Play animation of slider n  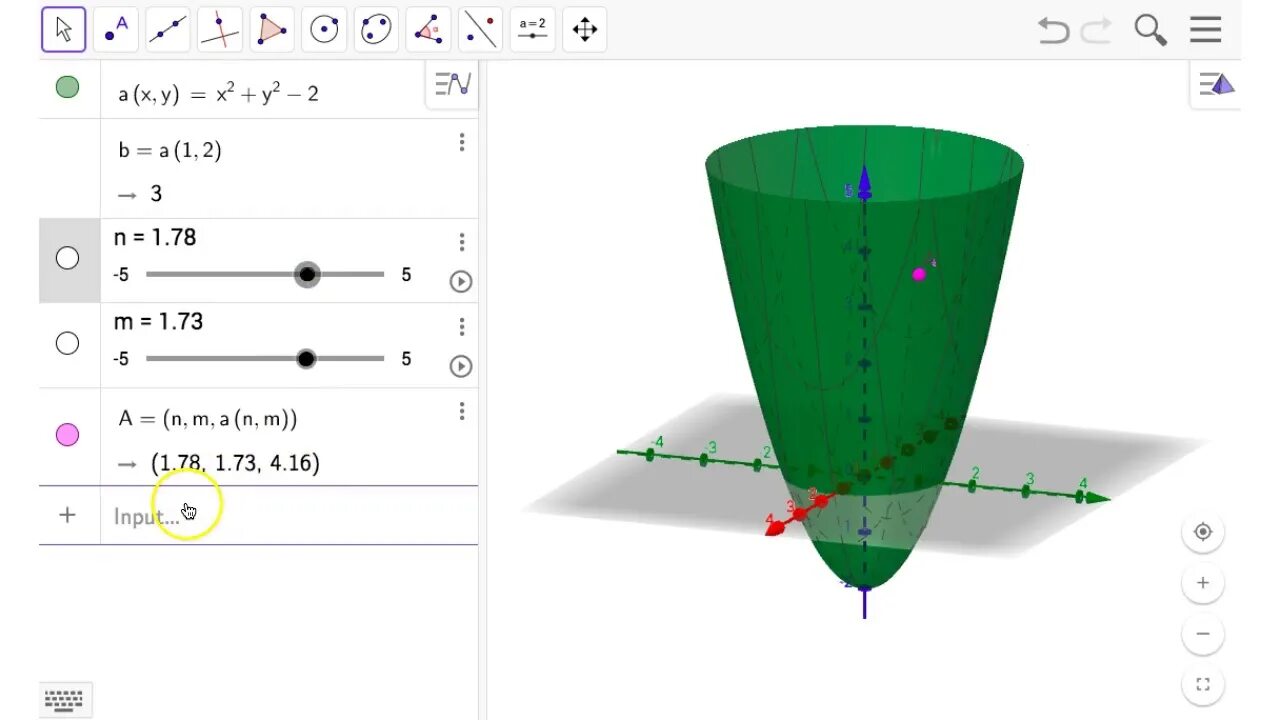pos(461,281)
